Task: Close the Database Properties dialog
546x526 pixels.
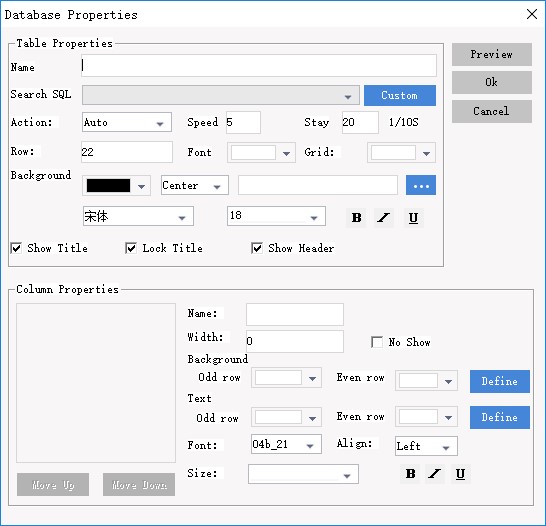Action: (532, 14)
